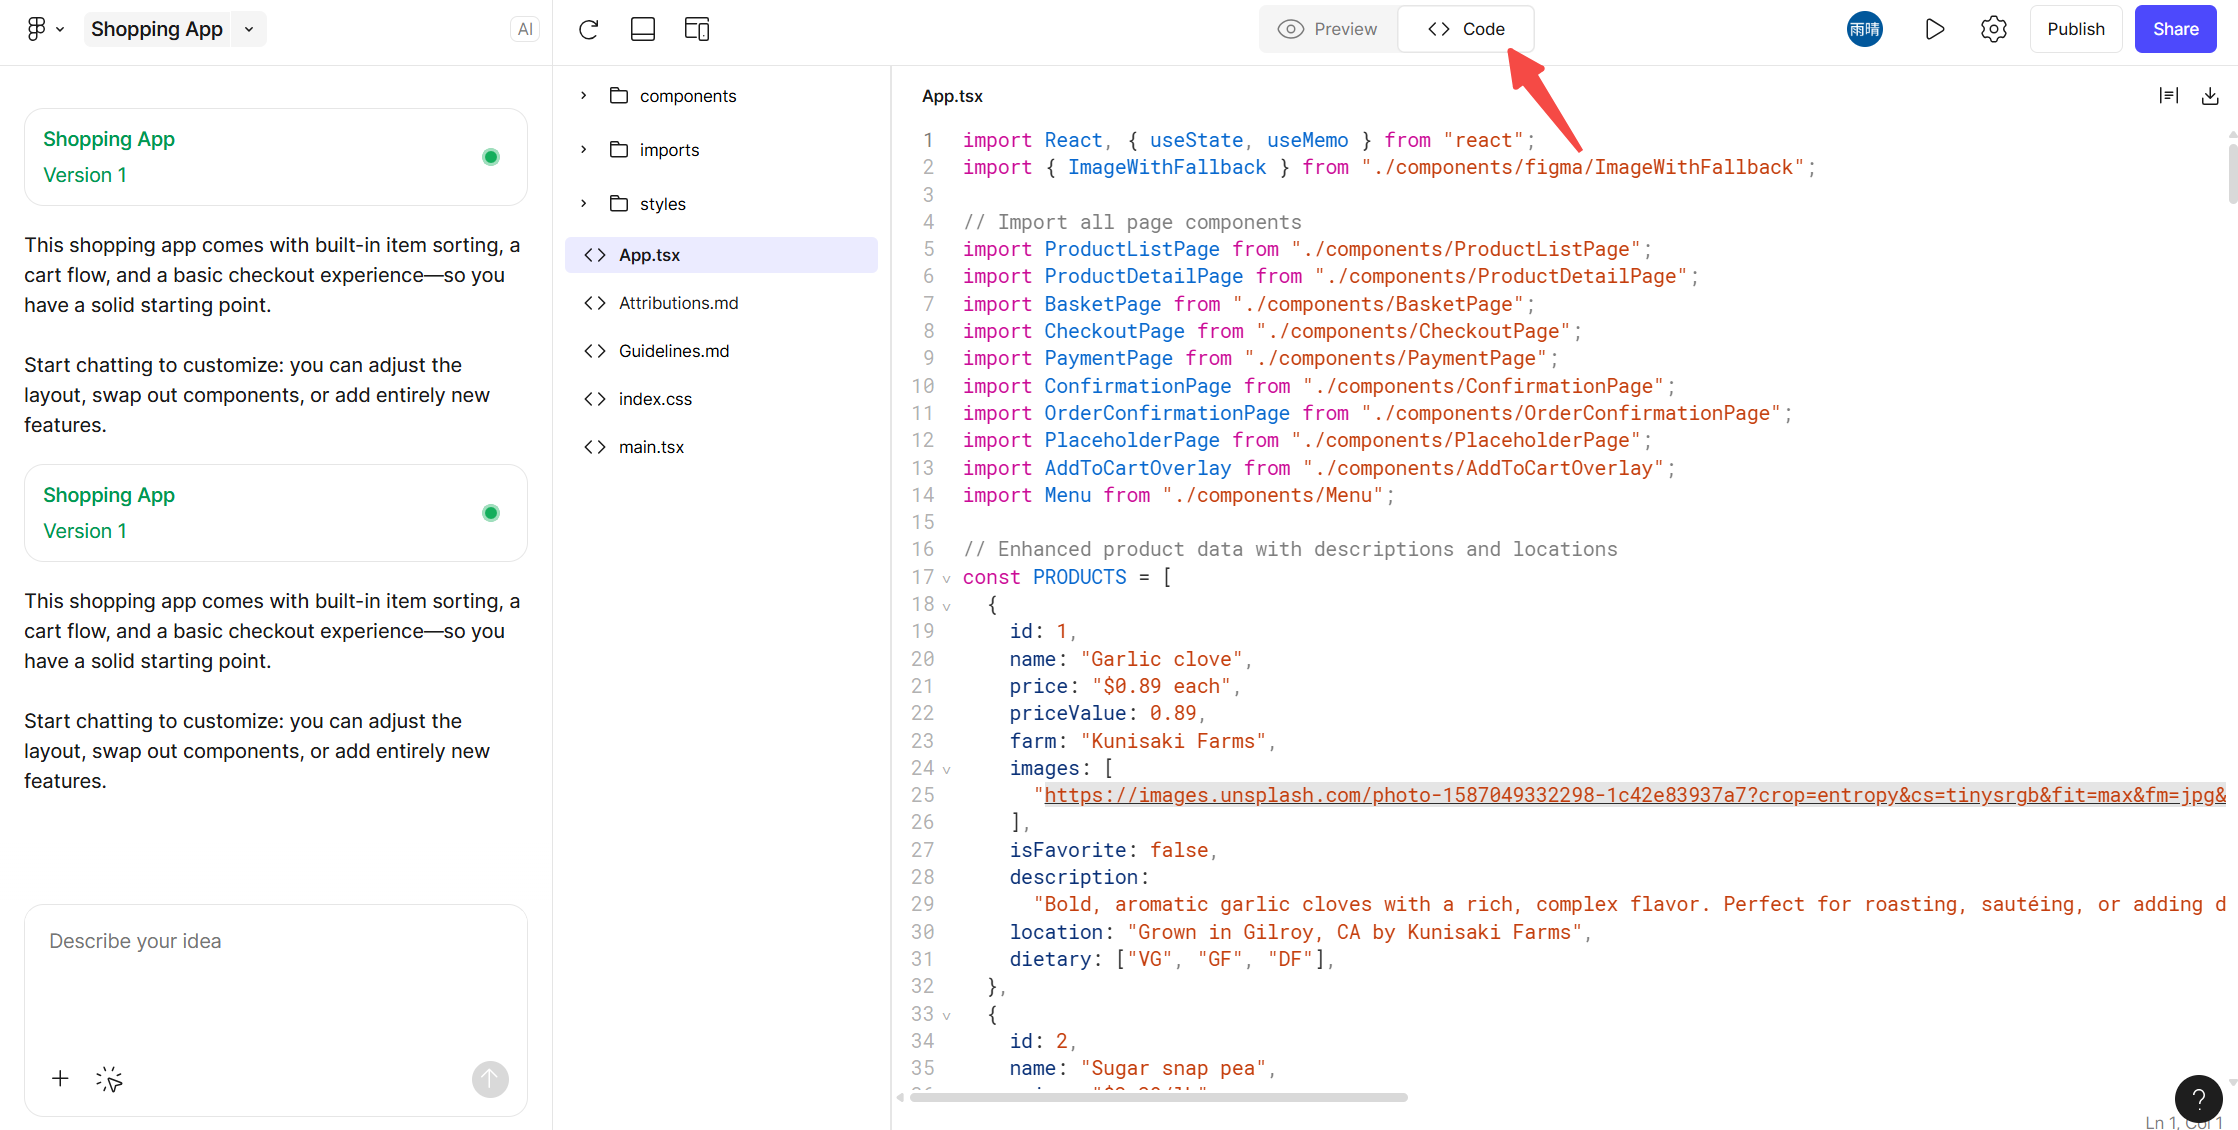Viewport: 2238px width, 1130px height.
Task: Click the play button icon
Action: click(1934, 29)
